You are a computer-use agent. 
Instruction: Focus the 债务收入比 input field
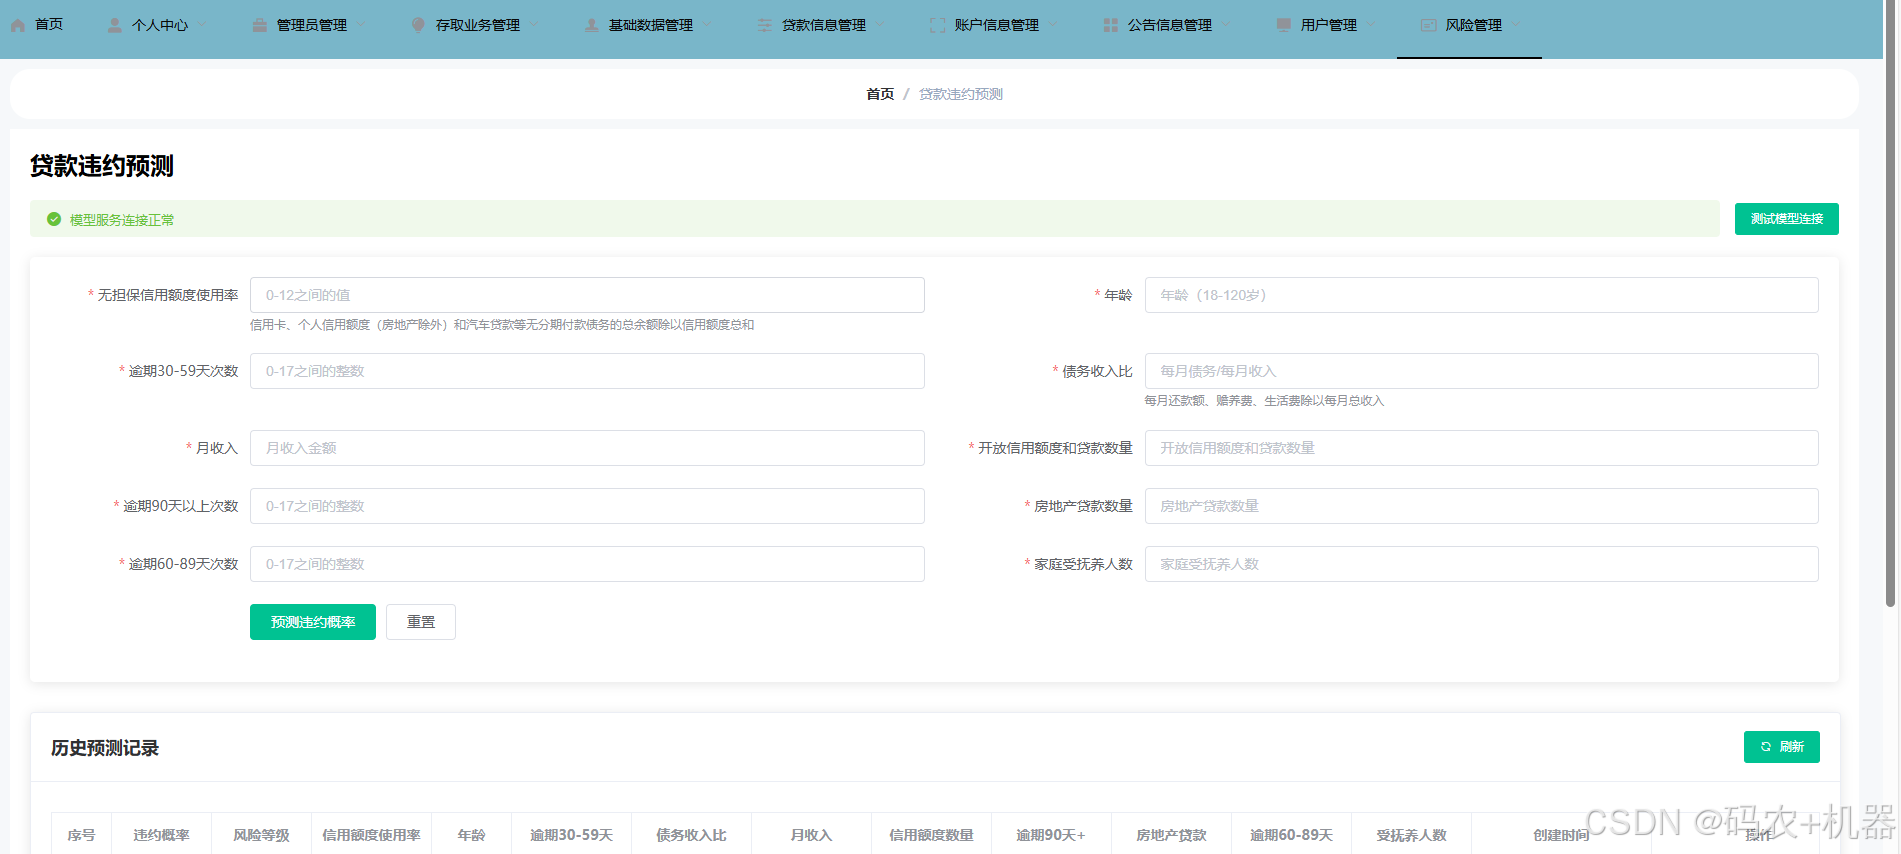pyautogui.click(x=1481, y=371)
